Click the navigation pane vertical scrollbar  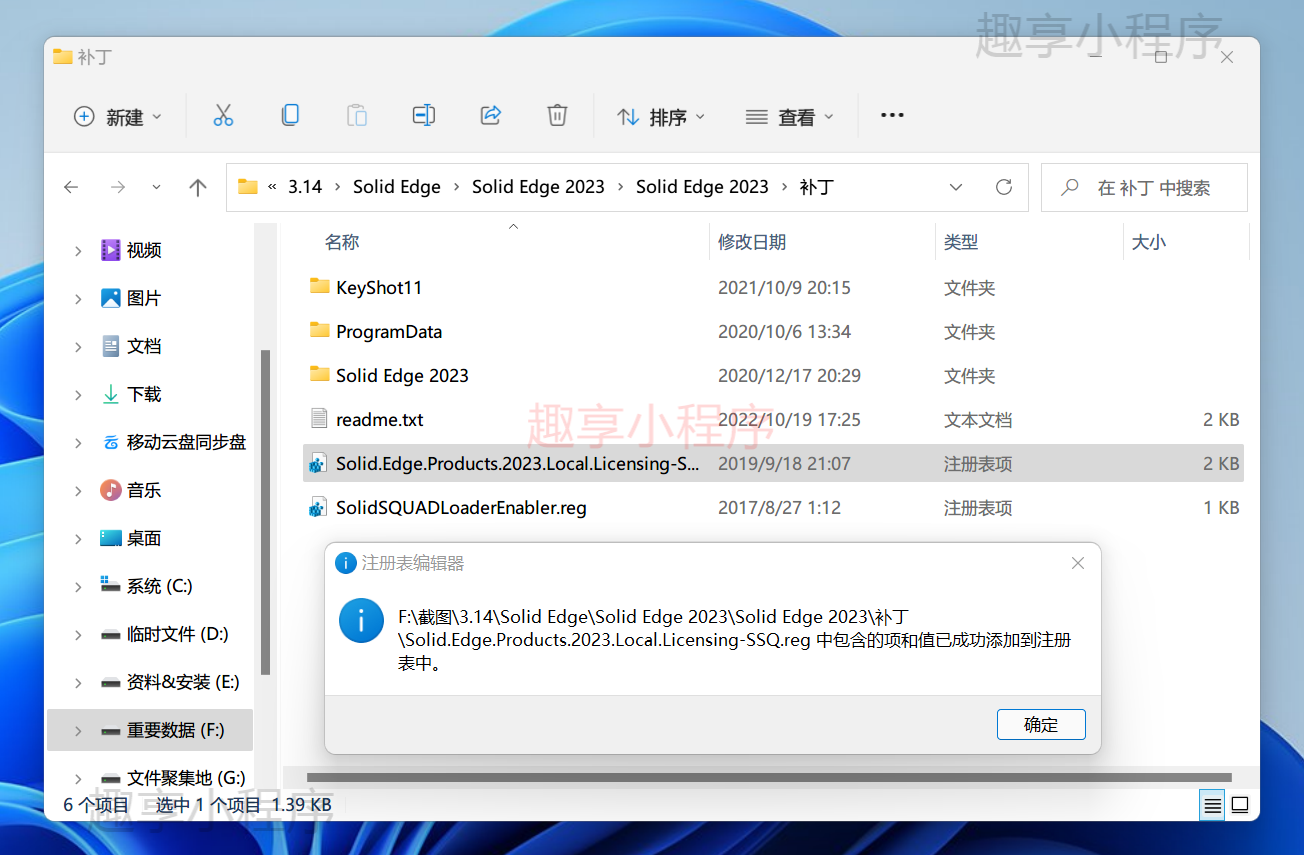click(265, 512)
